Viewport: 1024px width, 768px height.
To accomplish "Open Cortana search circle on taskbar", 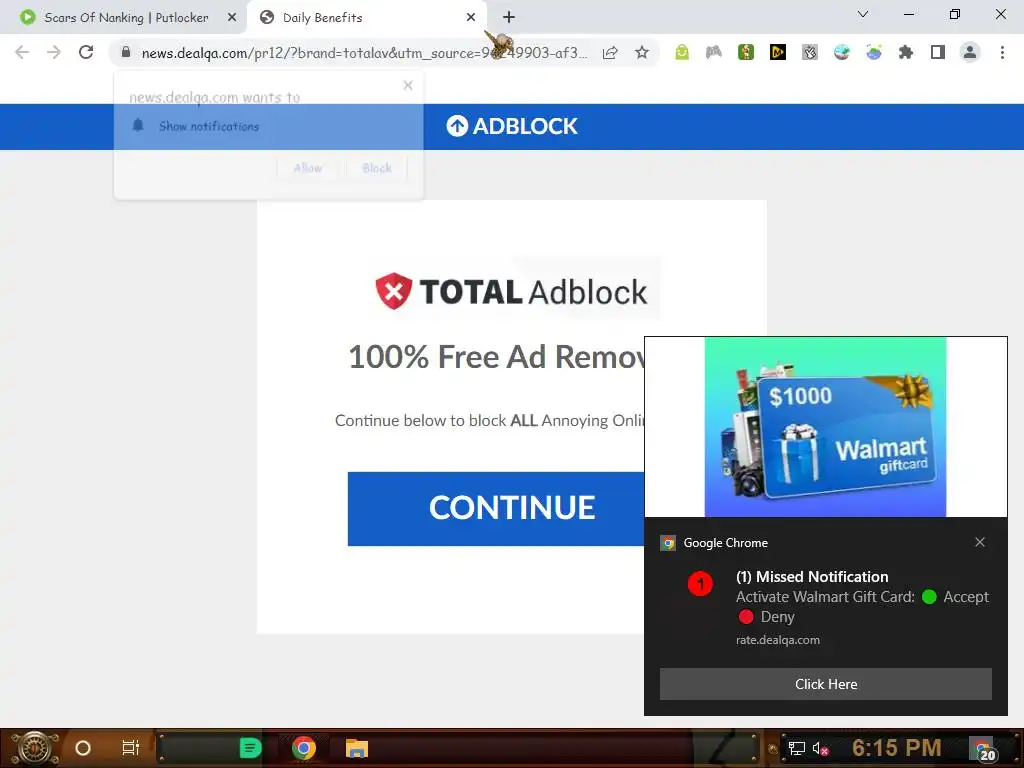I will (x=83, y=748).
